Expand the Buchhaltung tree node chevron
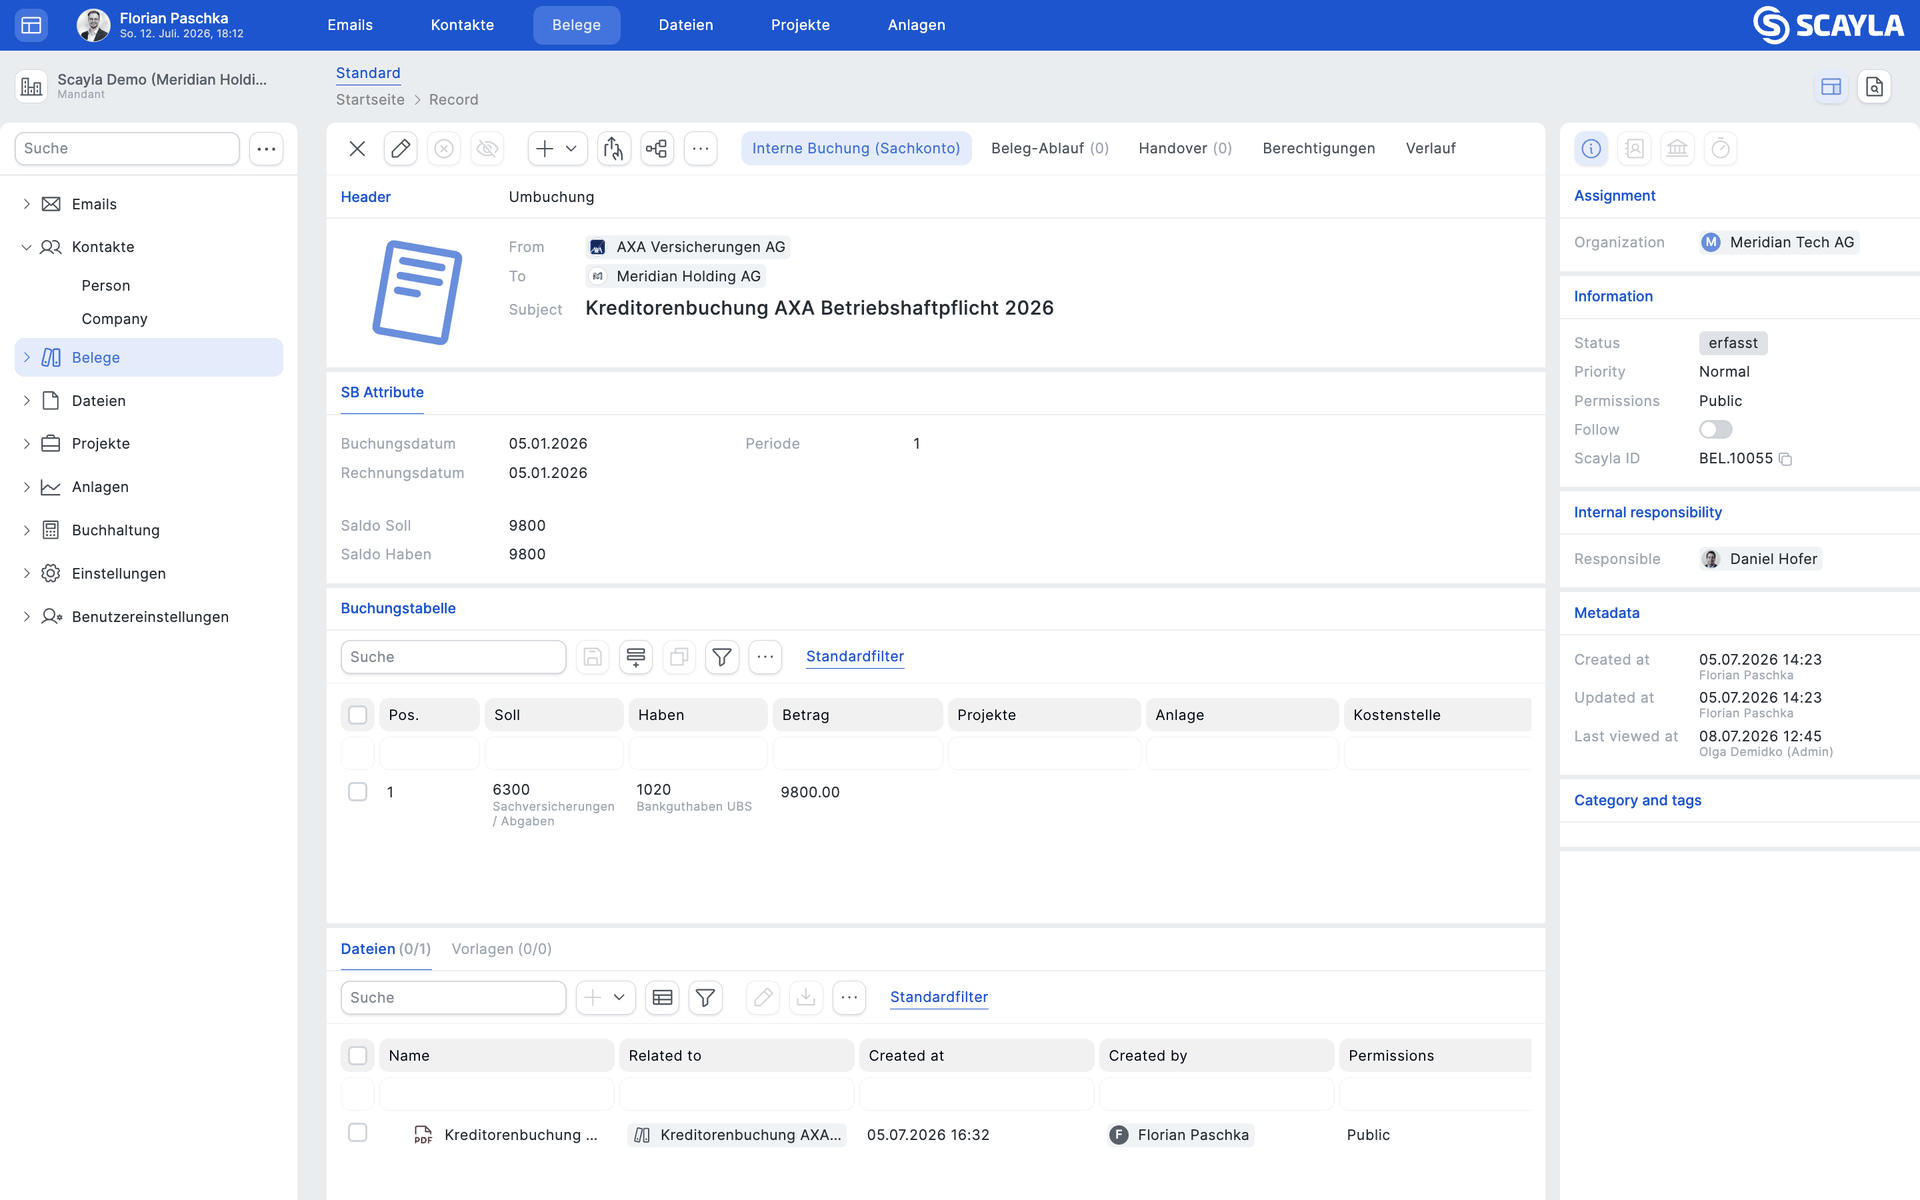The image size is (1920, 1200). click(27, 530)
